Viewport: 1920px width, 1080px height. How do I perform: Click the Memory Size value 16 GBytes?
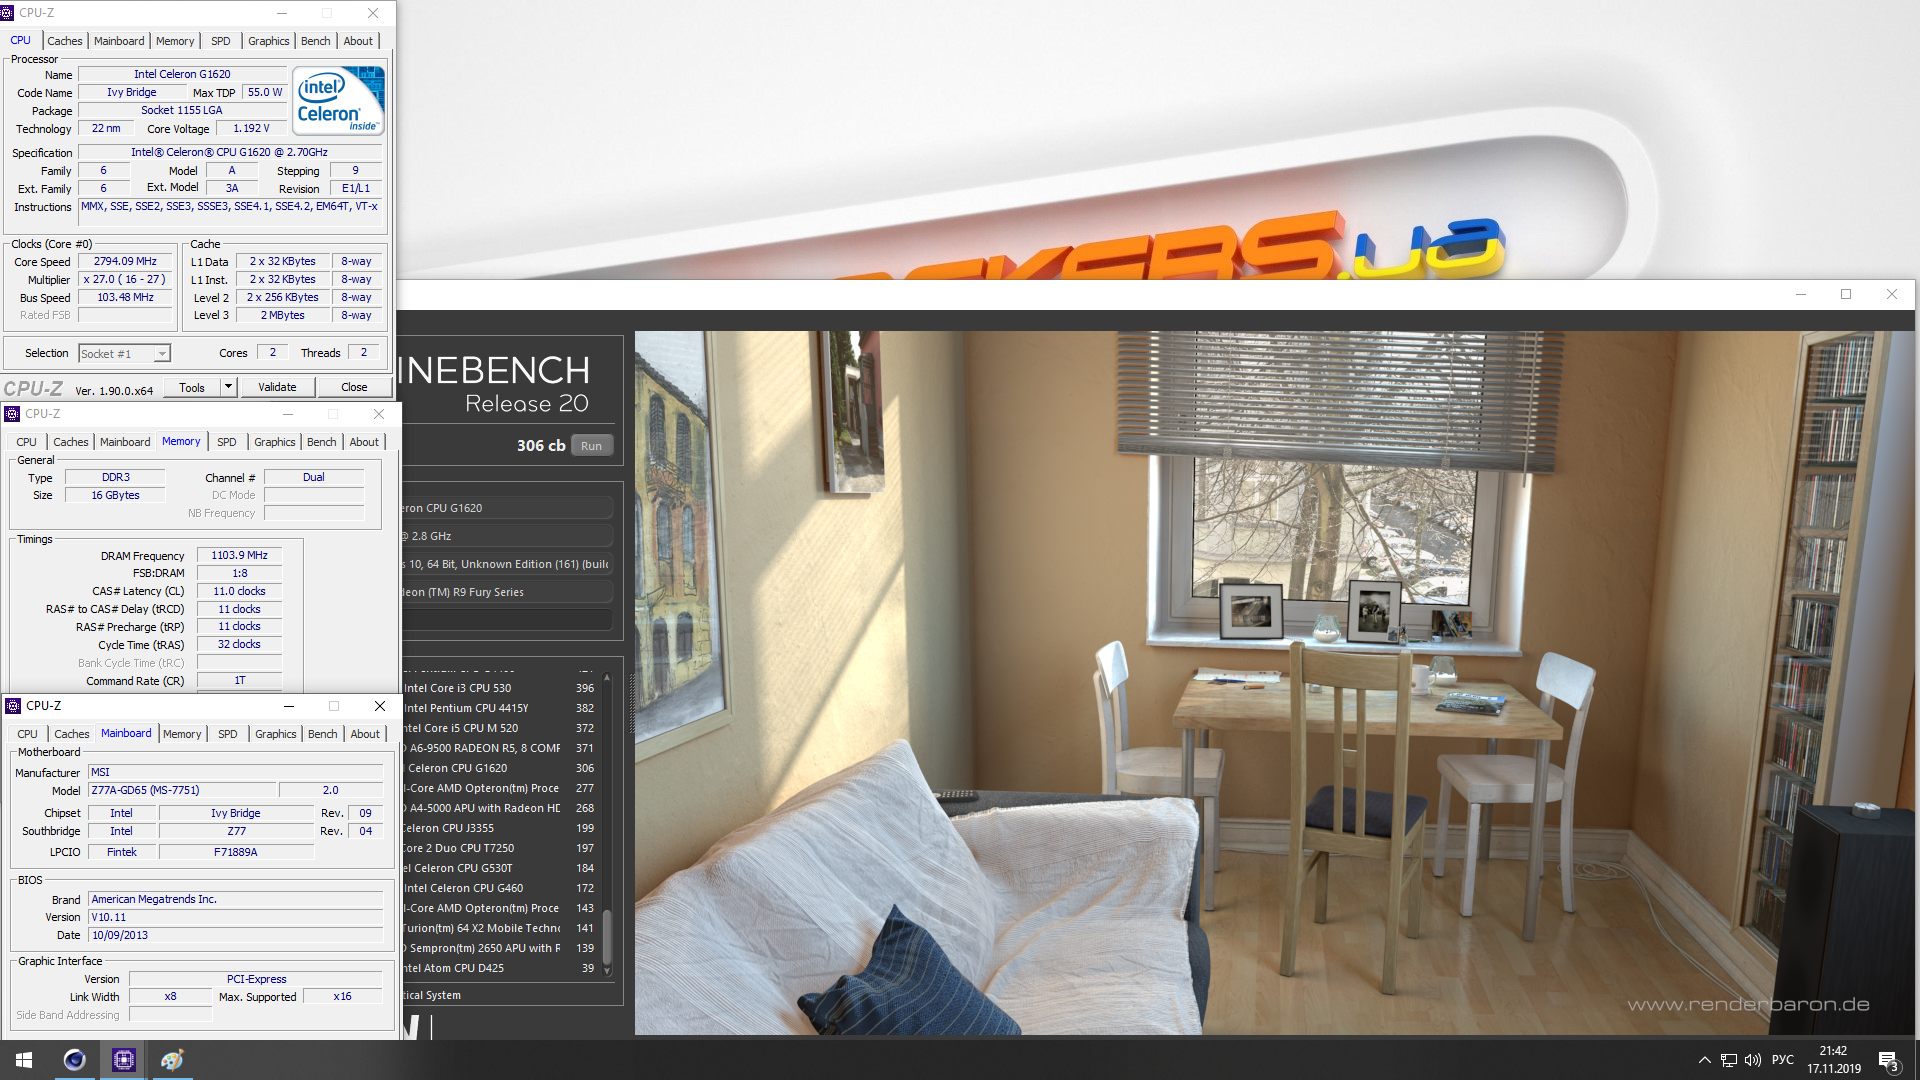(115, 495)
